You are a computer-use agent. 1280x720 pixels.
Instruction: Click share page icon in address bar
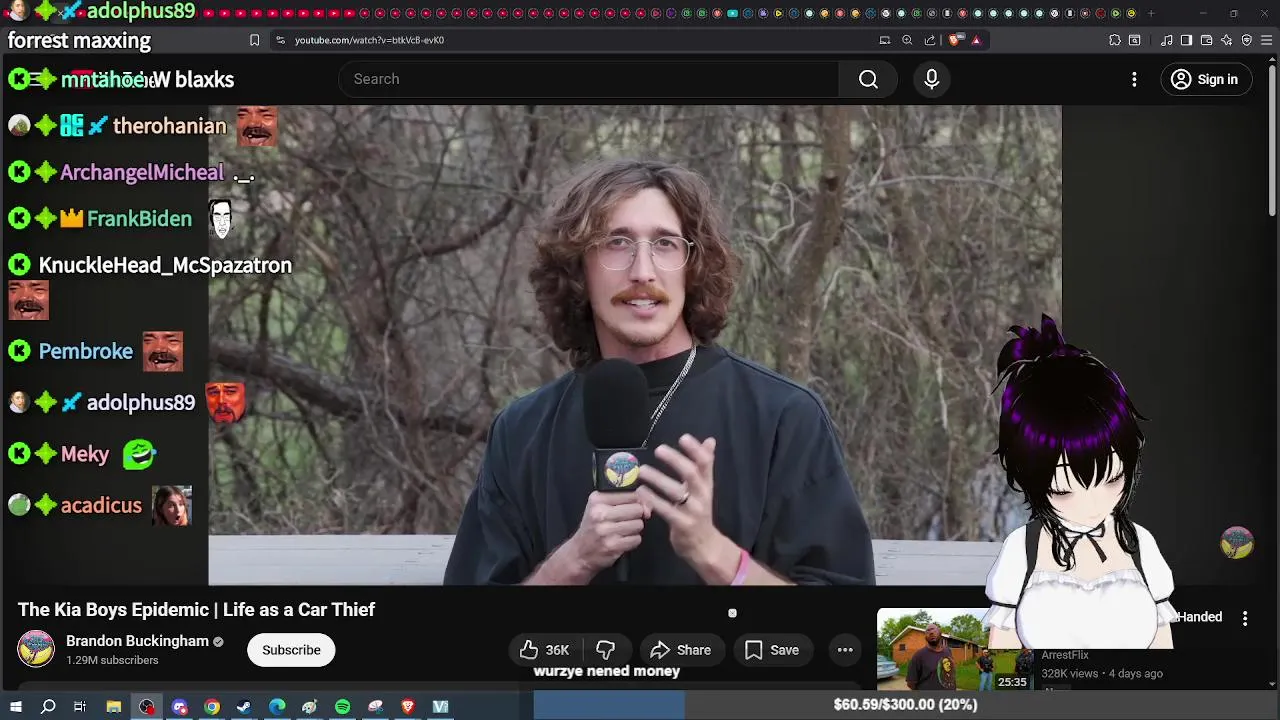[x=930, y=40]
